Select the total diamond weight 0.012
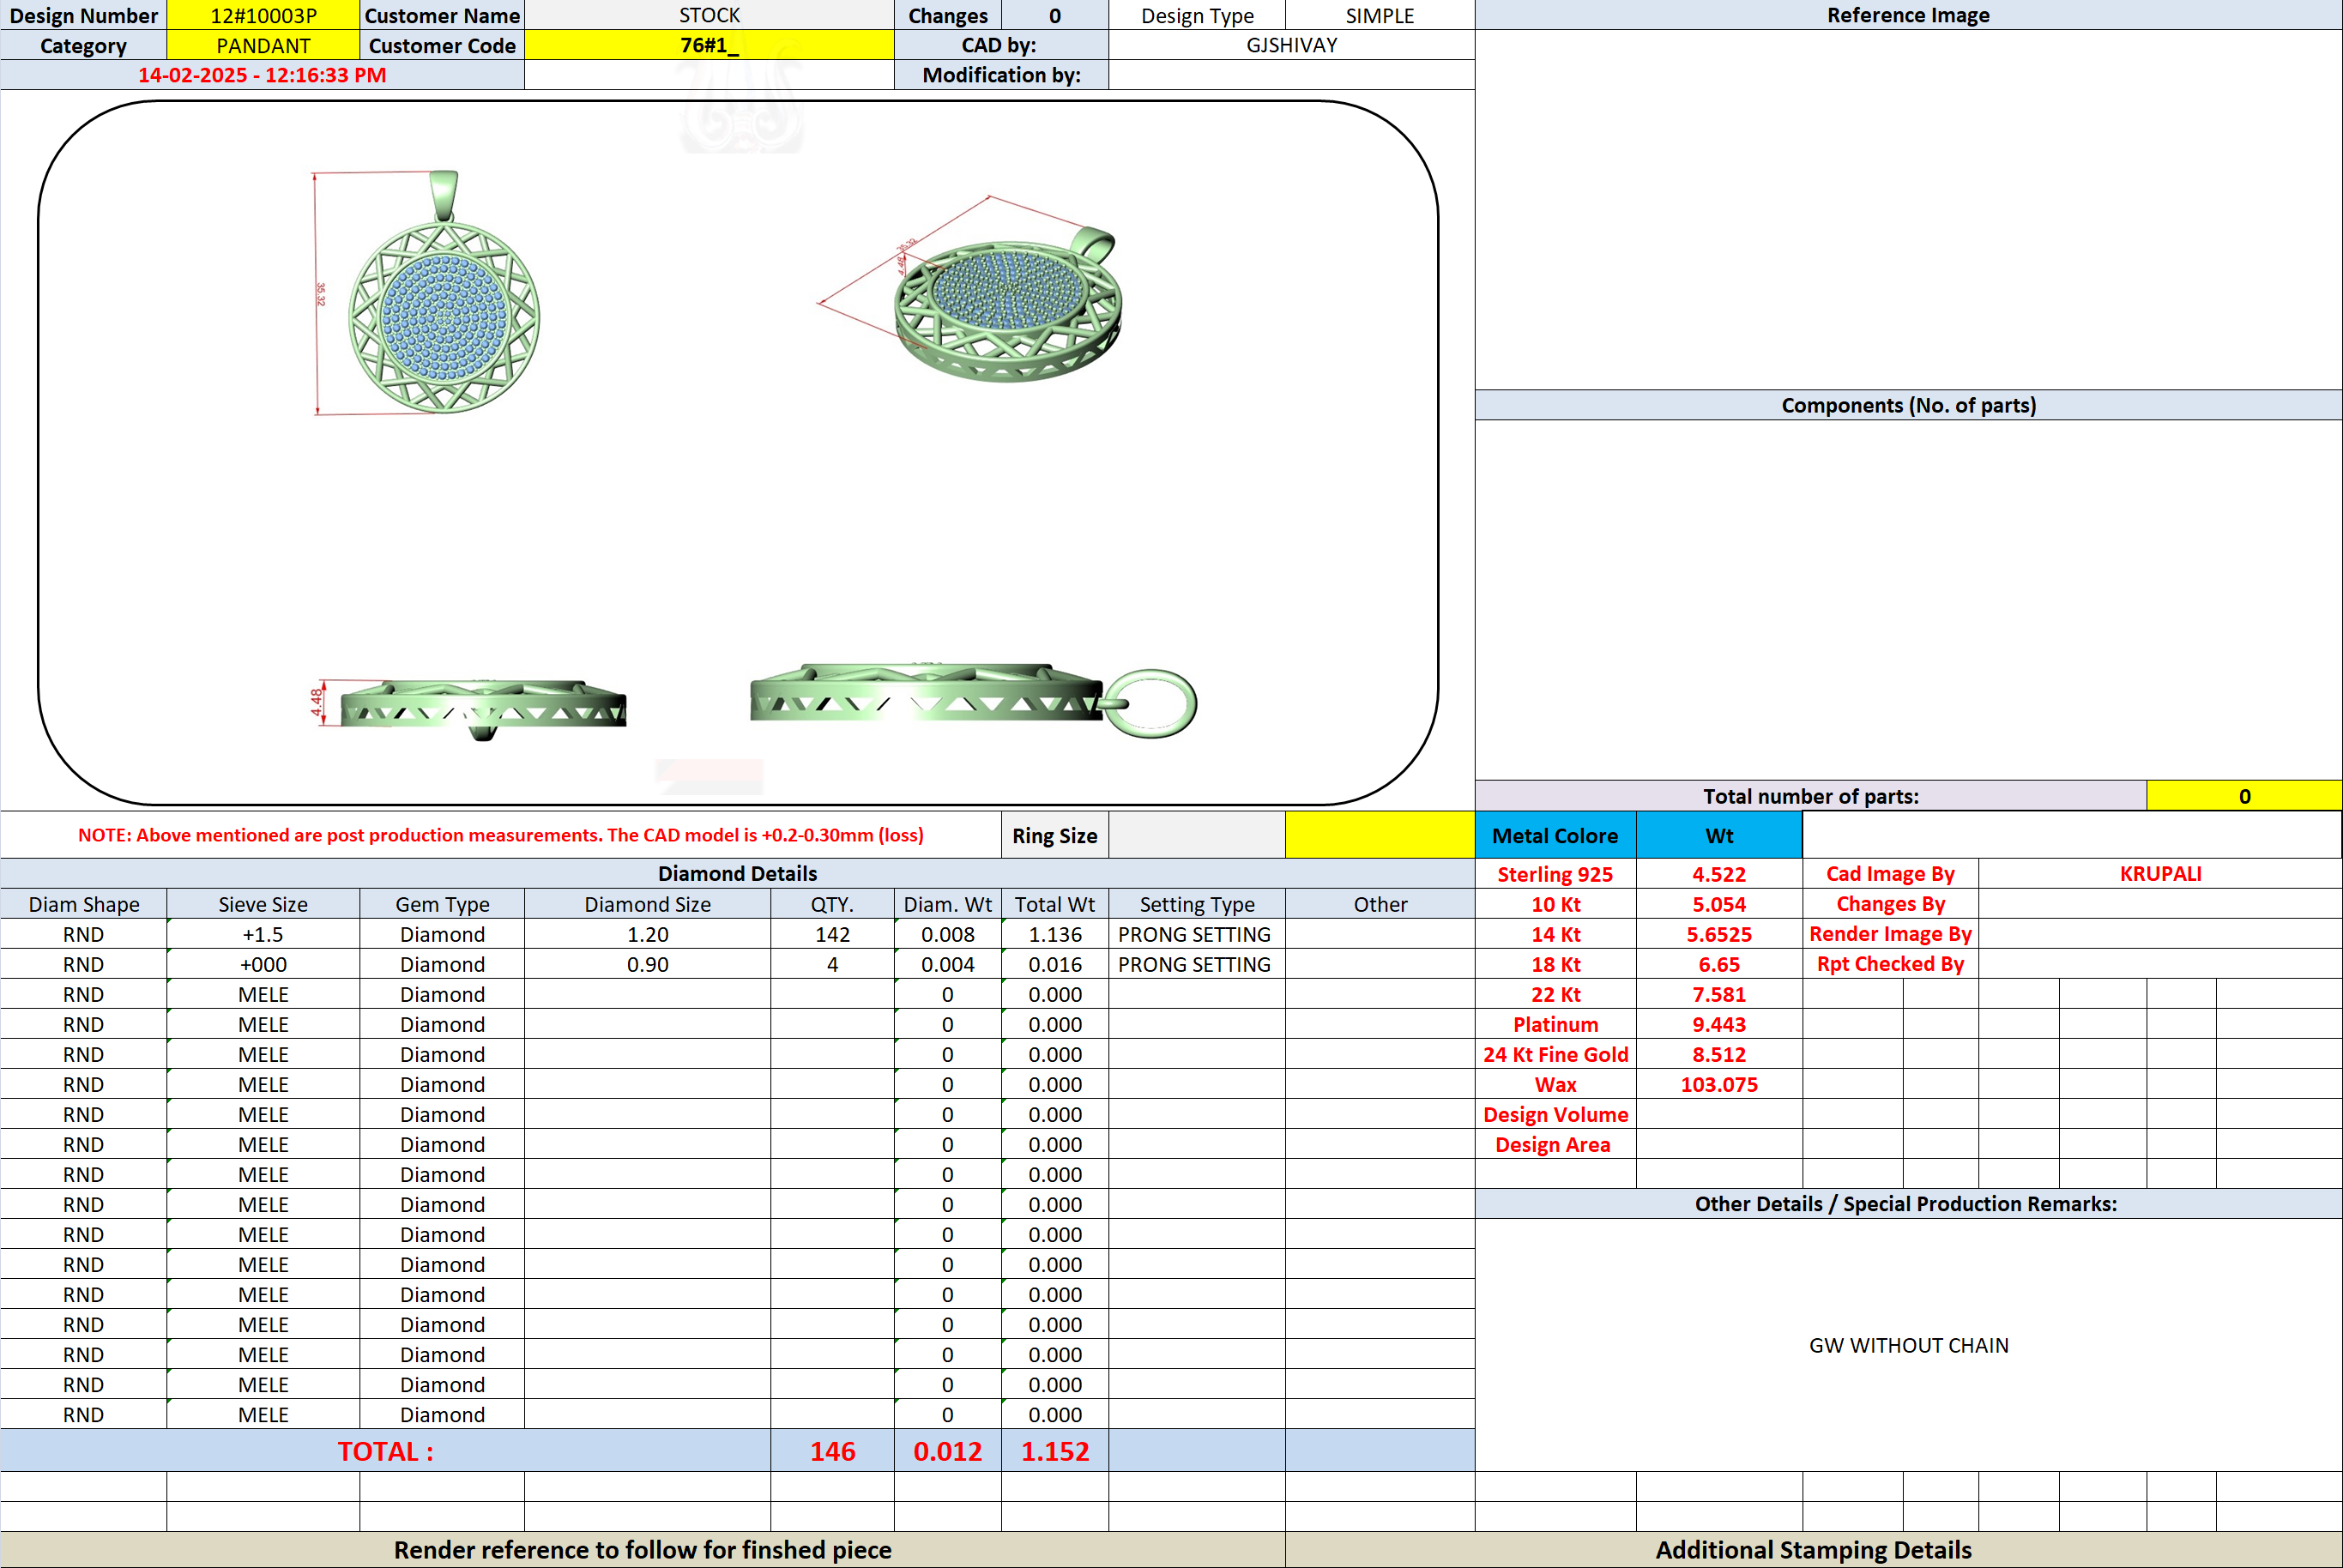This screenshot has width=2343, height=1568. (947, 1451)
